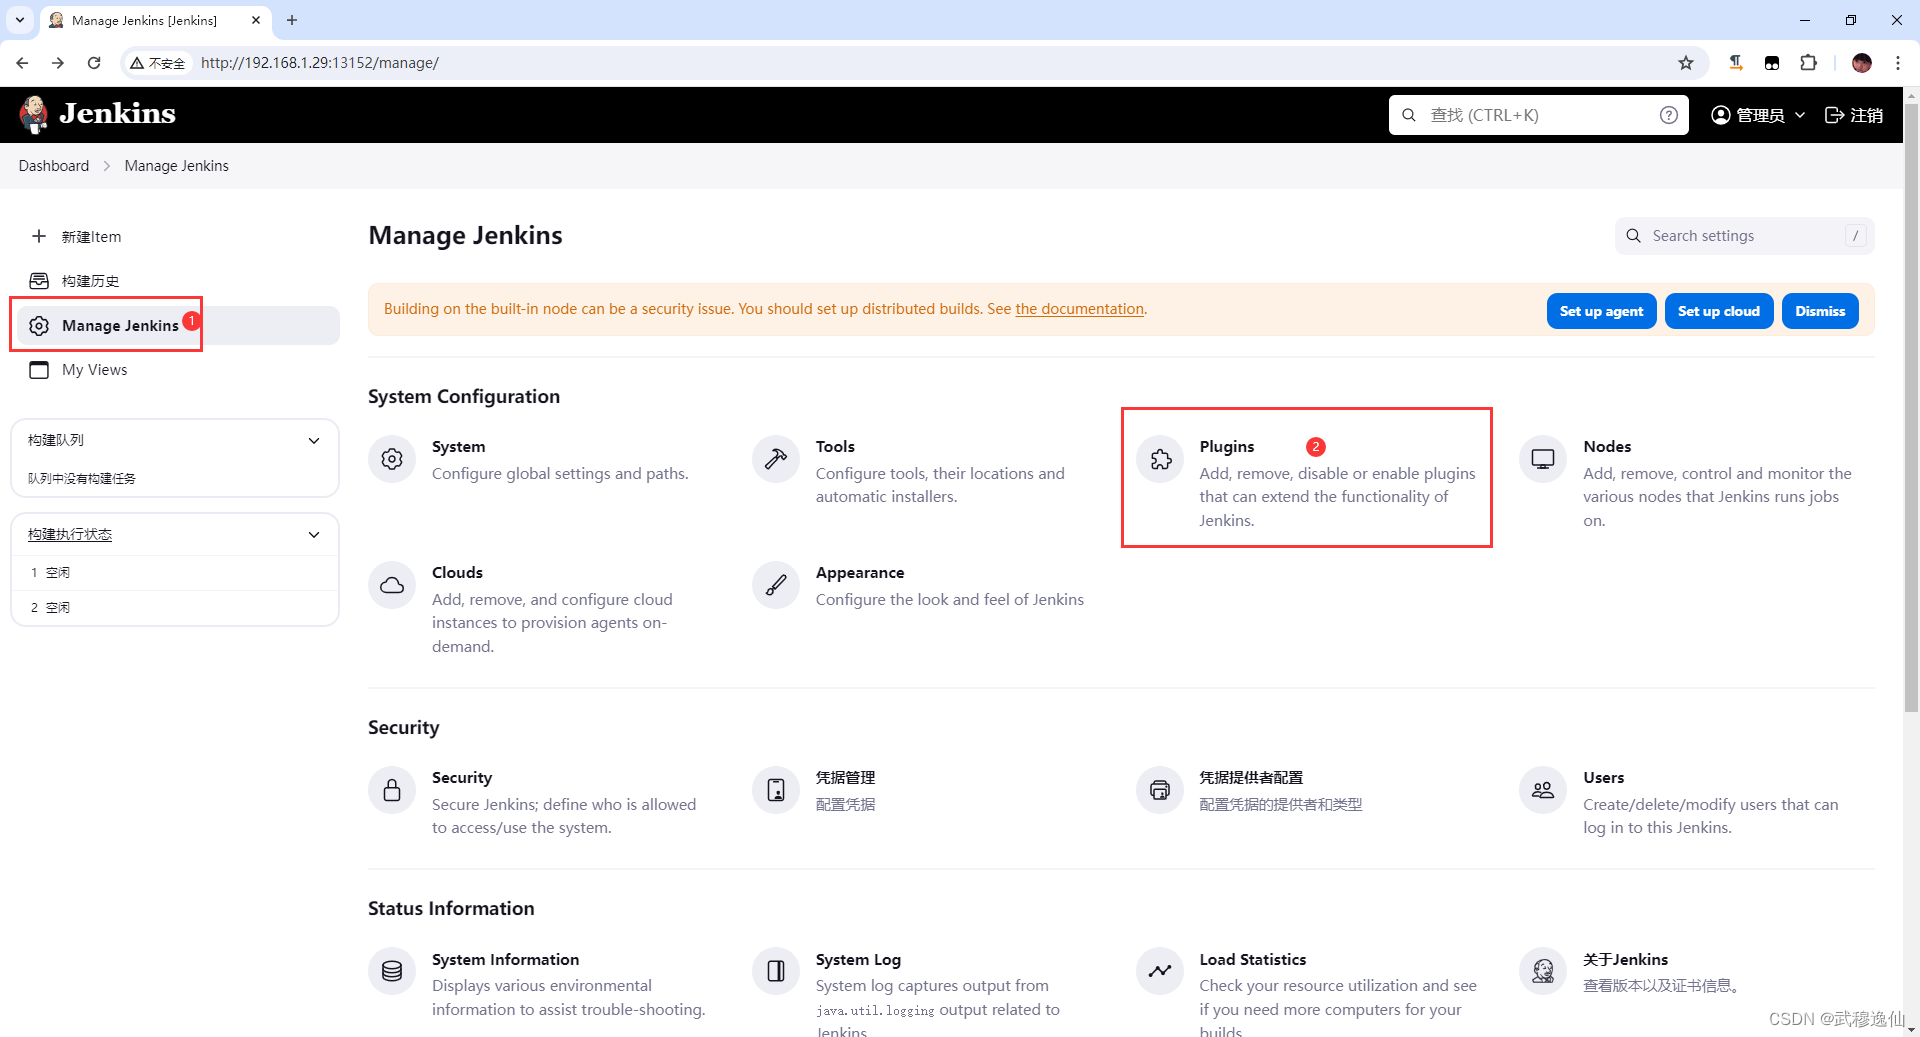The width and height of the screenshot is (1920, 1037).
Task: Open the Chrome three-dot menu
Action: coord(1897,63)
